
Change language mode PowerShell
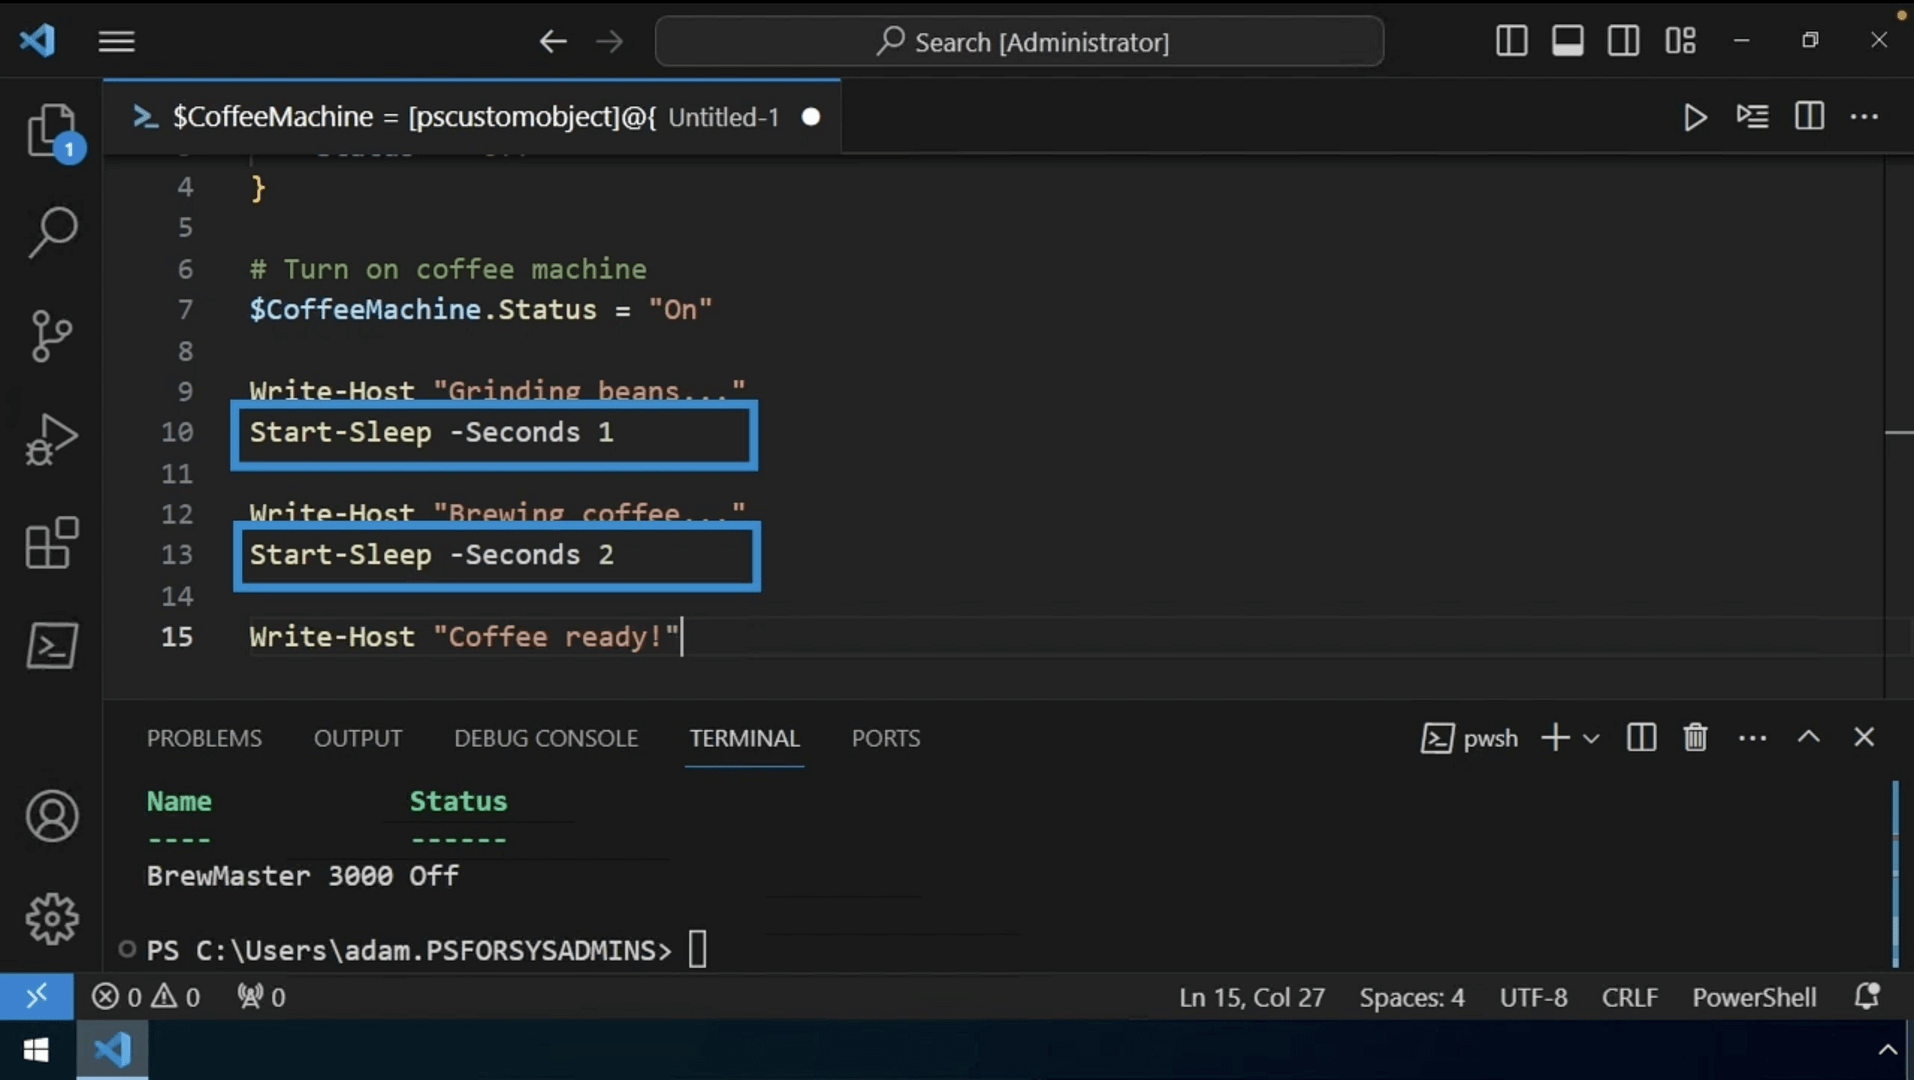click(1754, 997)
